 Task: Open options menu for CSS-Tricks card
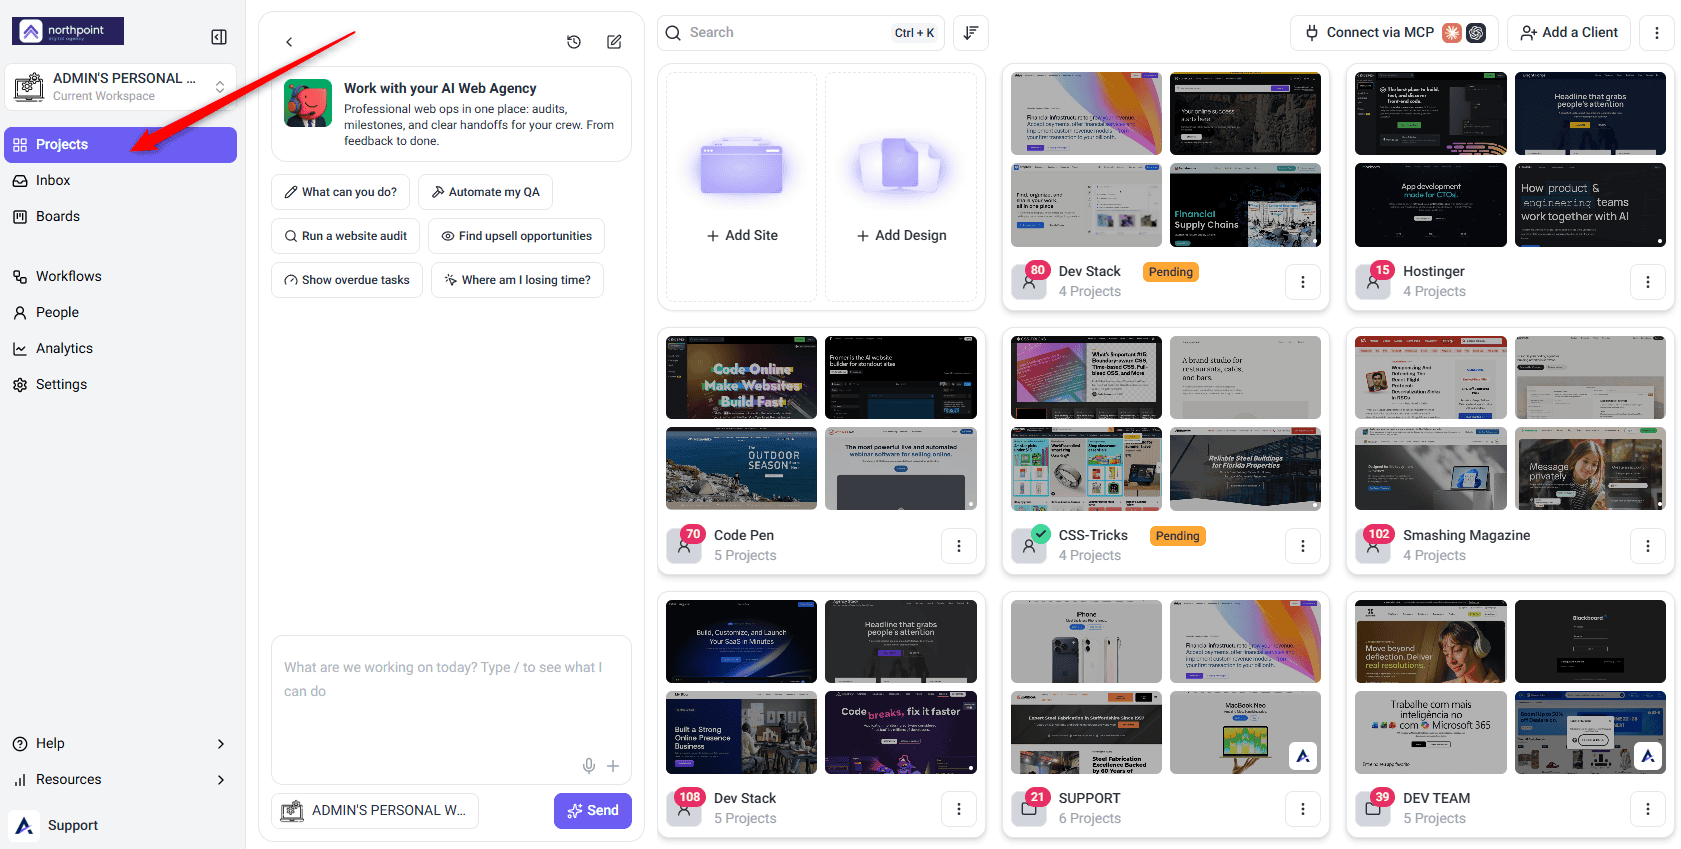[x=1303, y=546]
